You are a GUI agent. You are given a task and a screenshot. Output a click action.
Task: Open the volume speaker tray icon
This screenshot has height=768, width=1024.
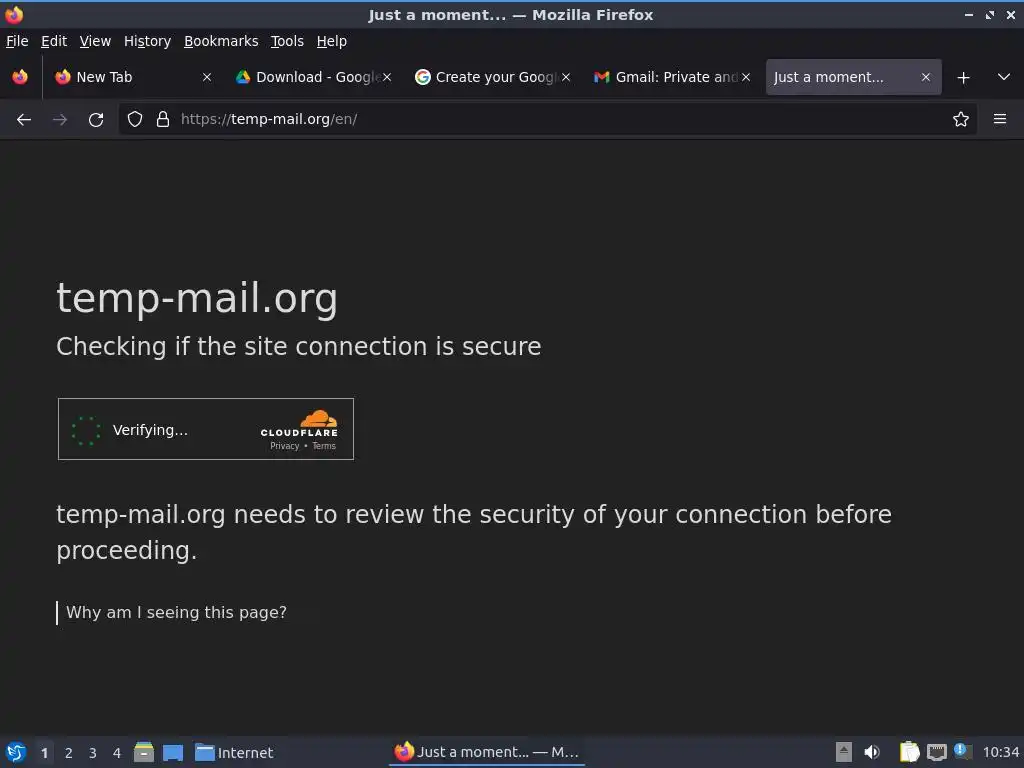[x=872, y=752]
